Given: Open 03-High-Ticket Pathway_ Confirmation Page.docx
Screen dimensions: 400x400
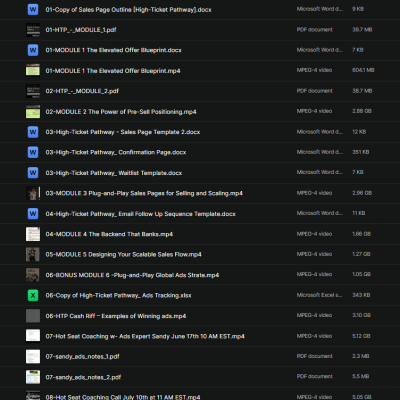Looking at the screenshot, I should pos(116,152).
